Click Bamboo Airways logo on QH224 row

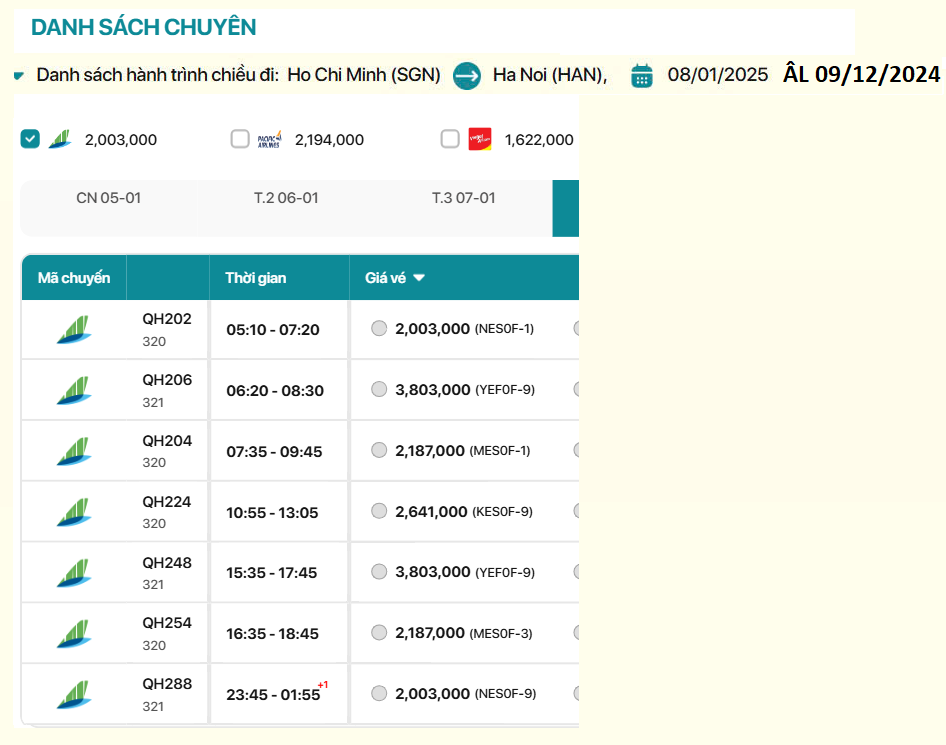73,511
